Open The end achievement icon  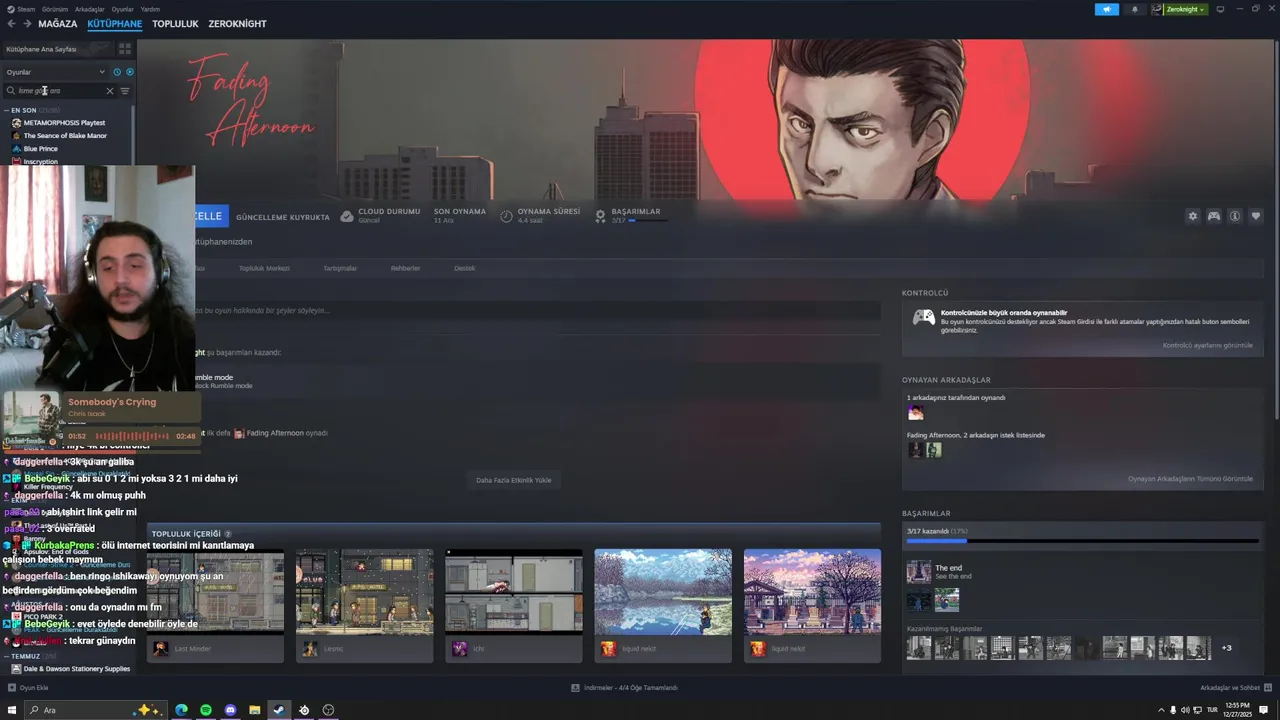click(x=918, y=572)
